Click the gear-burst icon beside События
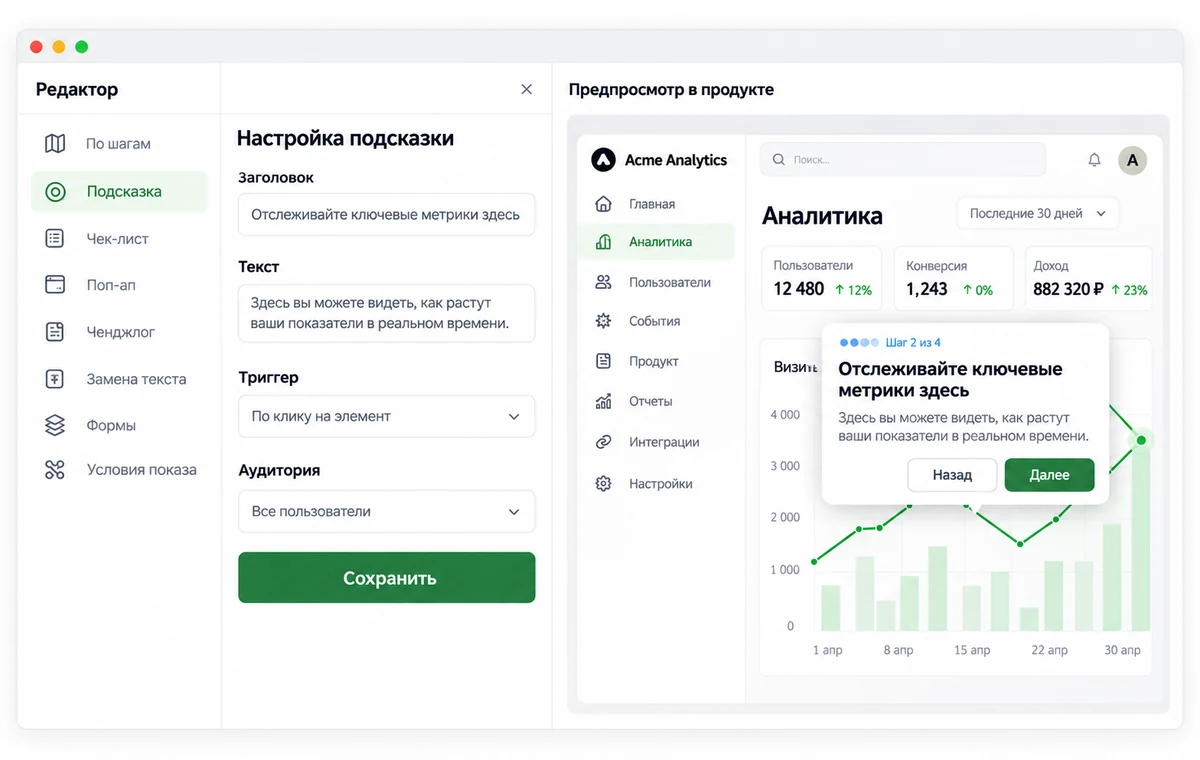The image size is (1200, 760). [x=603, y=321]
